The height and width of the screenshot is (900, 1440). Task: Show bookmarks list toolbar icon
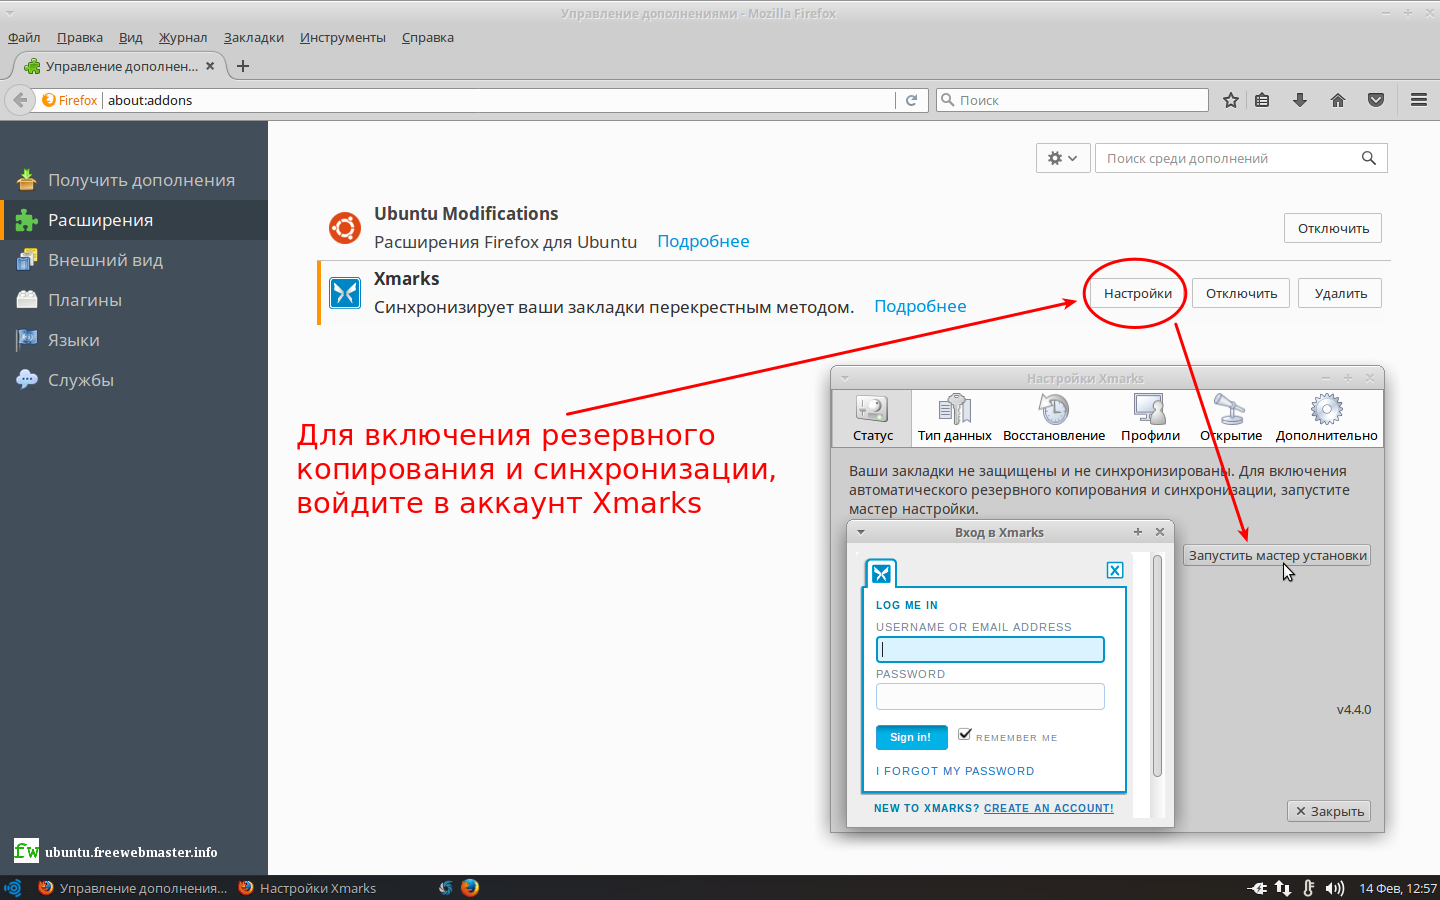[x=1262, y=100]
